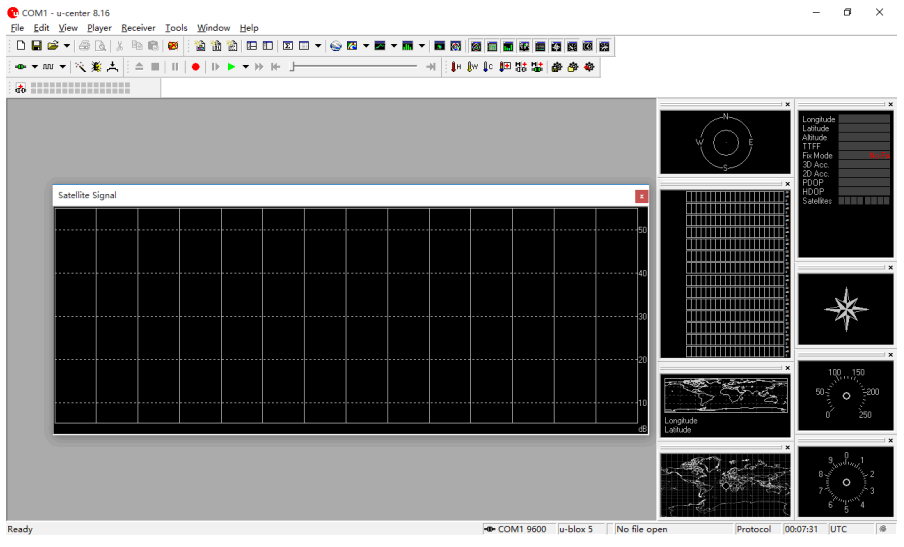Click the Save file icon
The height and width of the screenshot is (547, 904).
(x=36, y=46)
